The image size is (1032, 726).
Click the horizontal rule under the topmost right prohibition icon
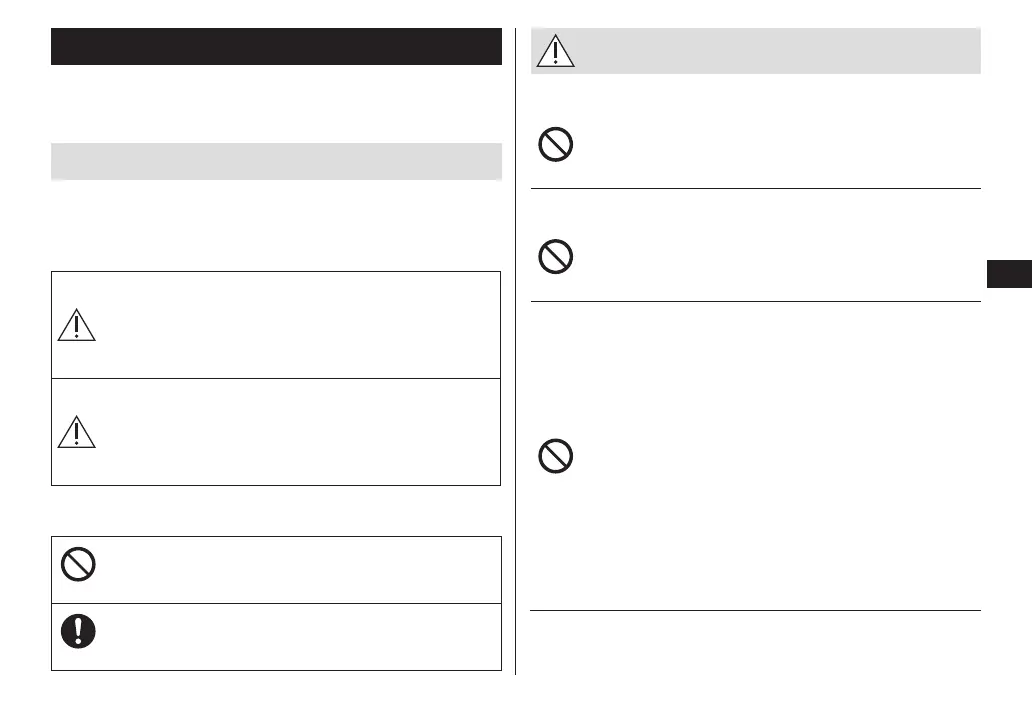point(755,188)
